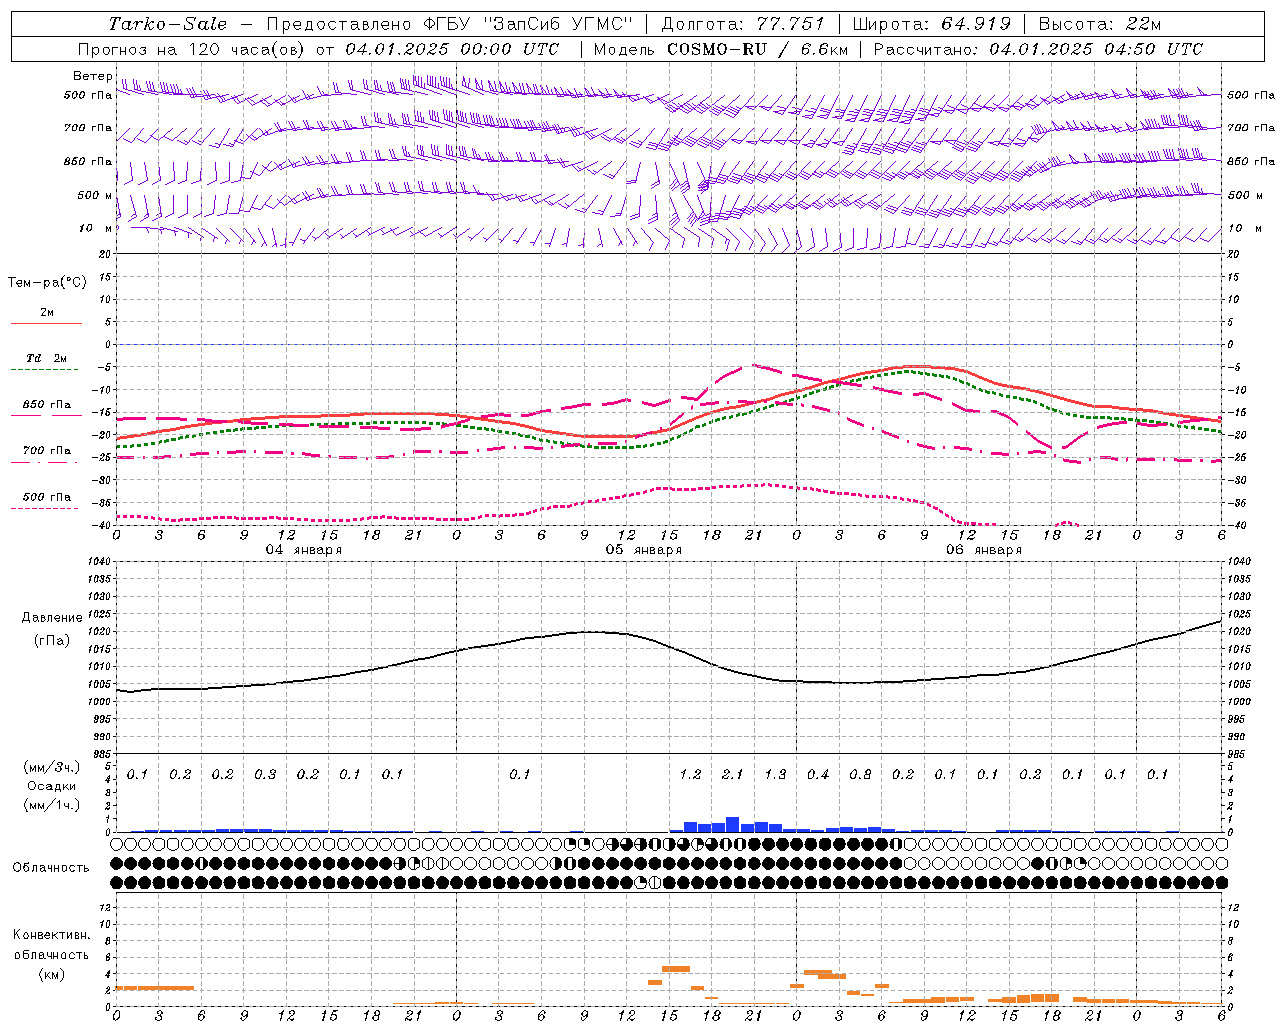Image resolution: width=1280 pixels, height=1024 pixels.
Task: Click the date label 05 января
Action: [643, 550]
